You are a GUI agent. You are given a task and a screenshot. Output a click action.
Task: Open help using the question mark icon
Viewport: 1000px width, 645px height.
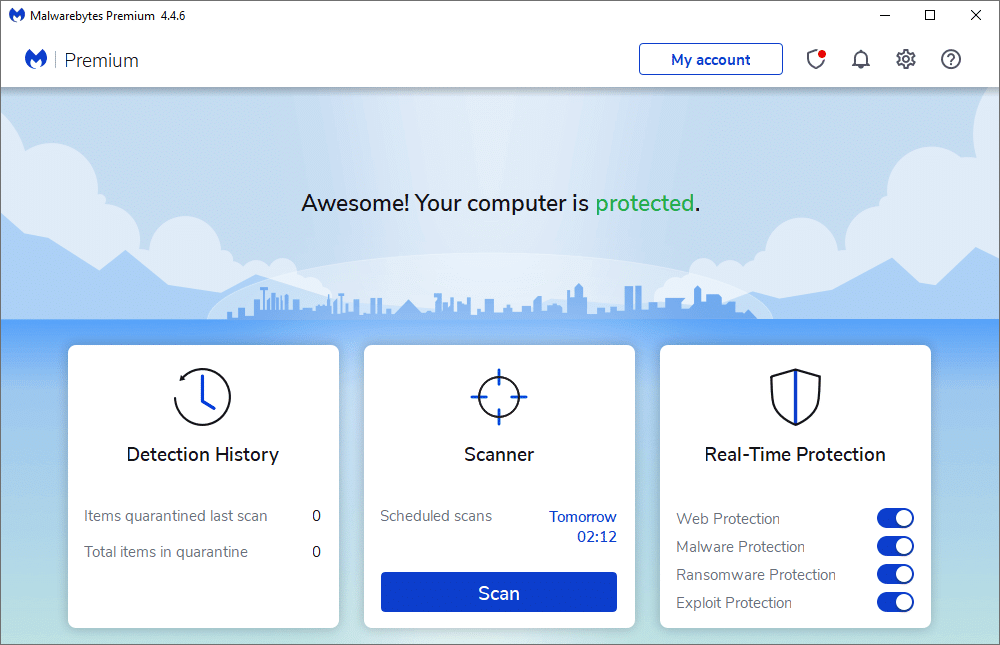[950, 59]
